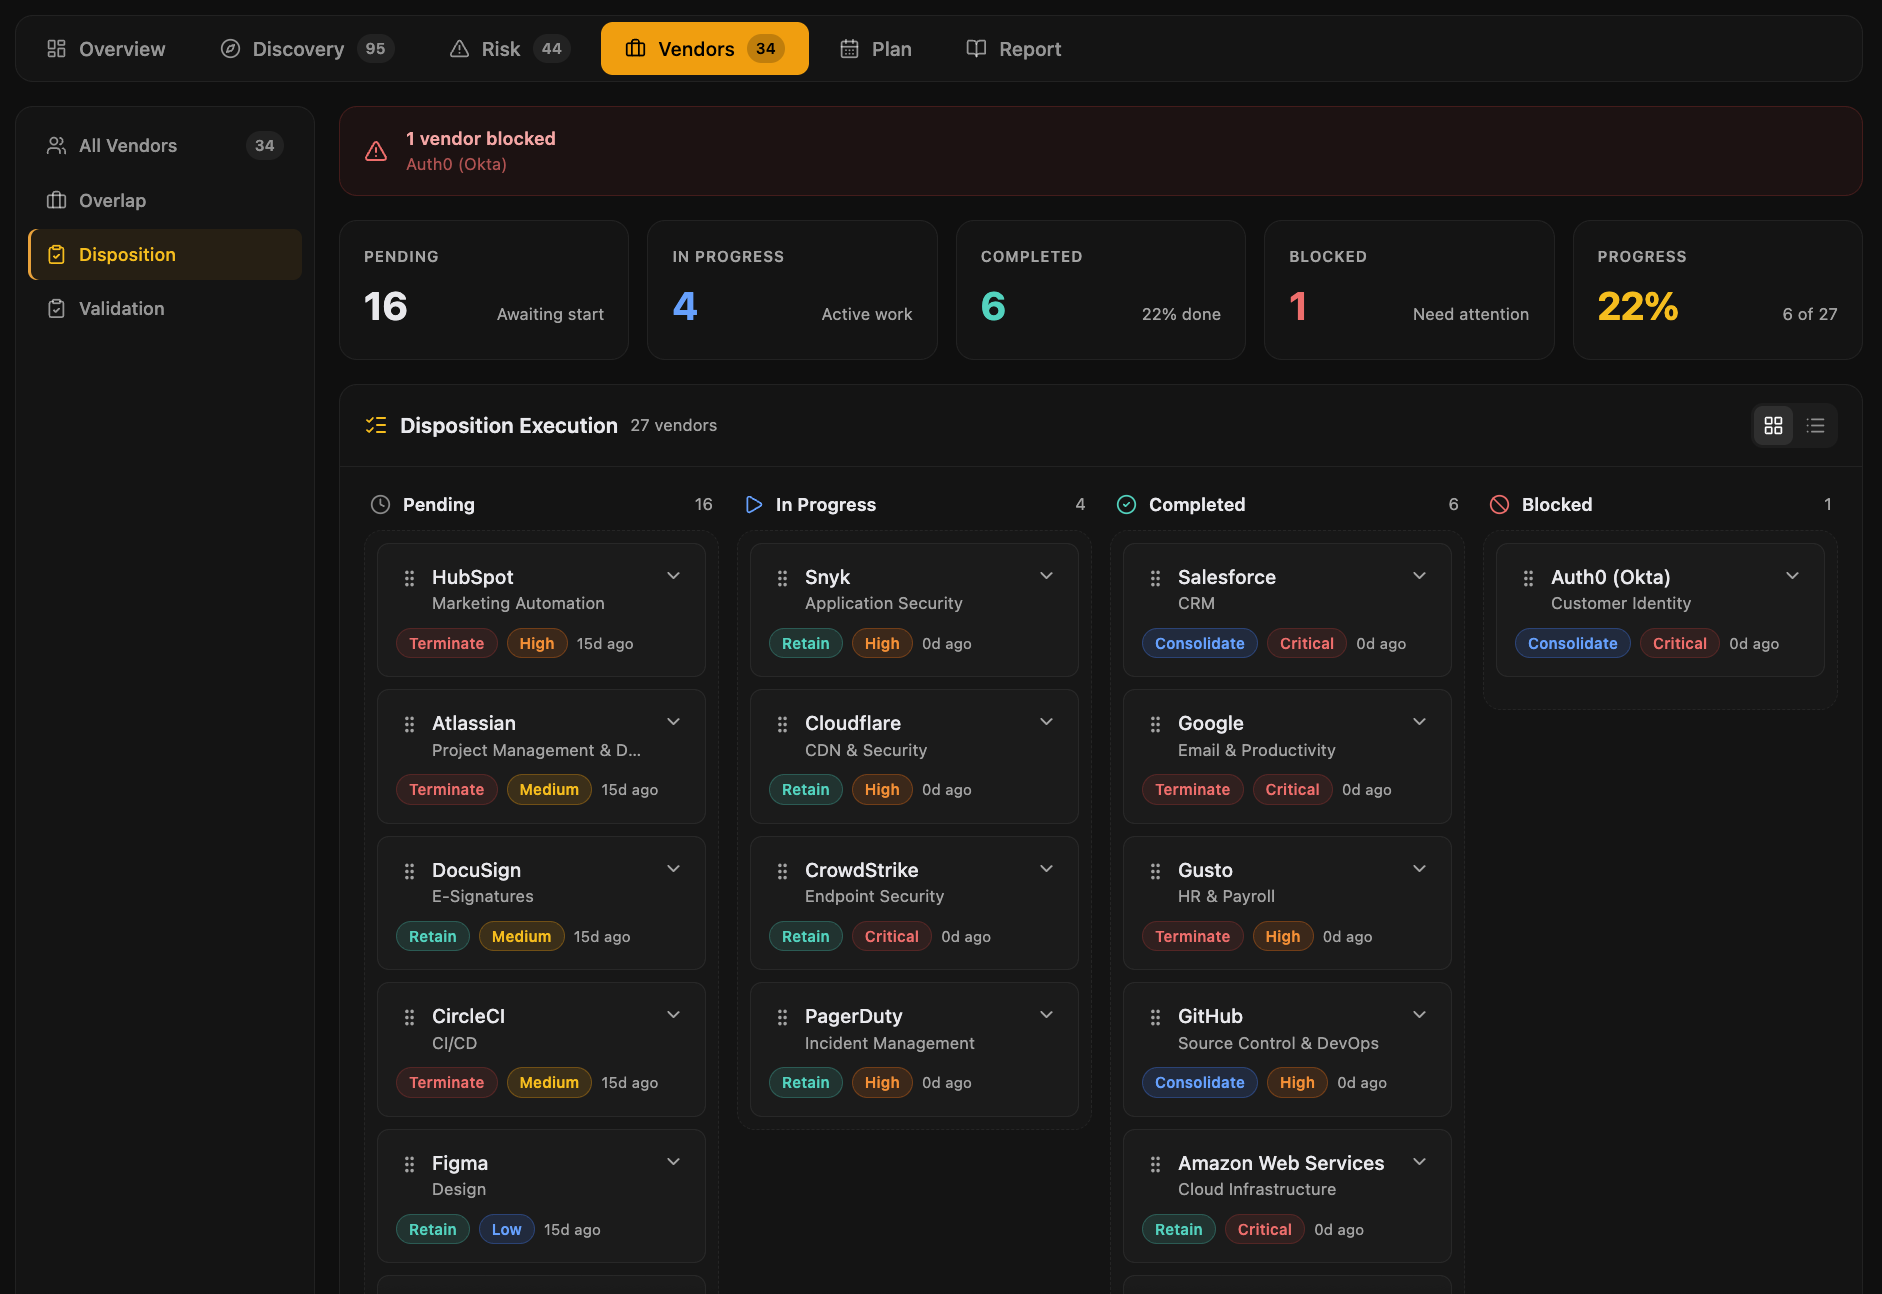Screen dimensions: 1882x1294
Task: Click the CrowdStrike drag handle icon
Action: (782, 871)
